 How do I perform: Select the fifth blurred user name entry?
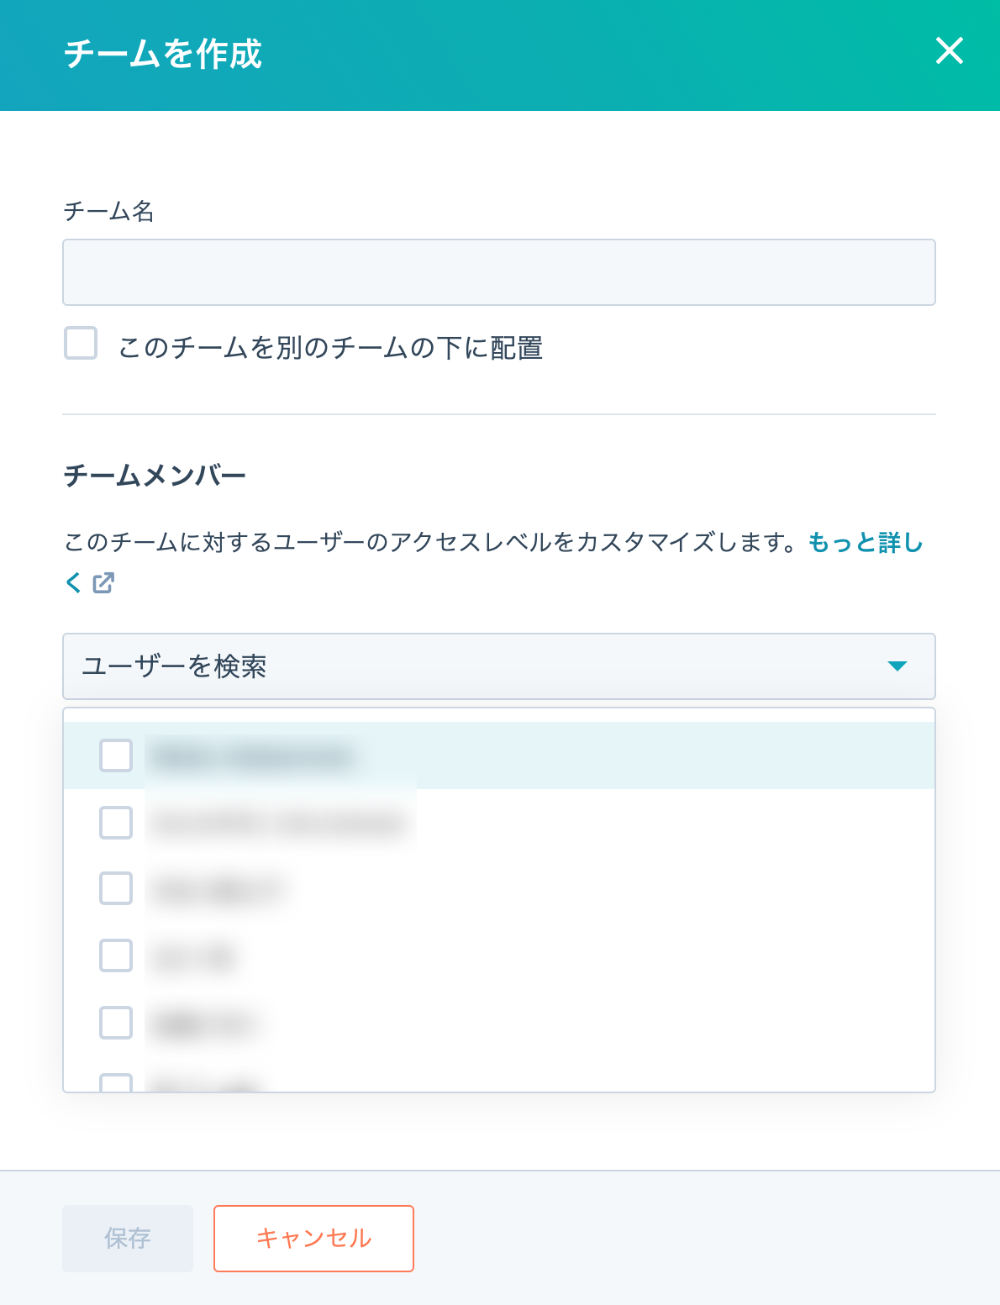(x=204, y=1023)
